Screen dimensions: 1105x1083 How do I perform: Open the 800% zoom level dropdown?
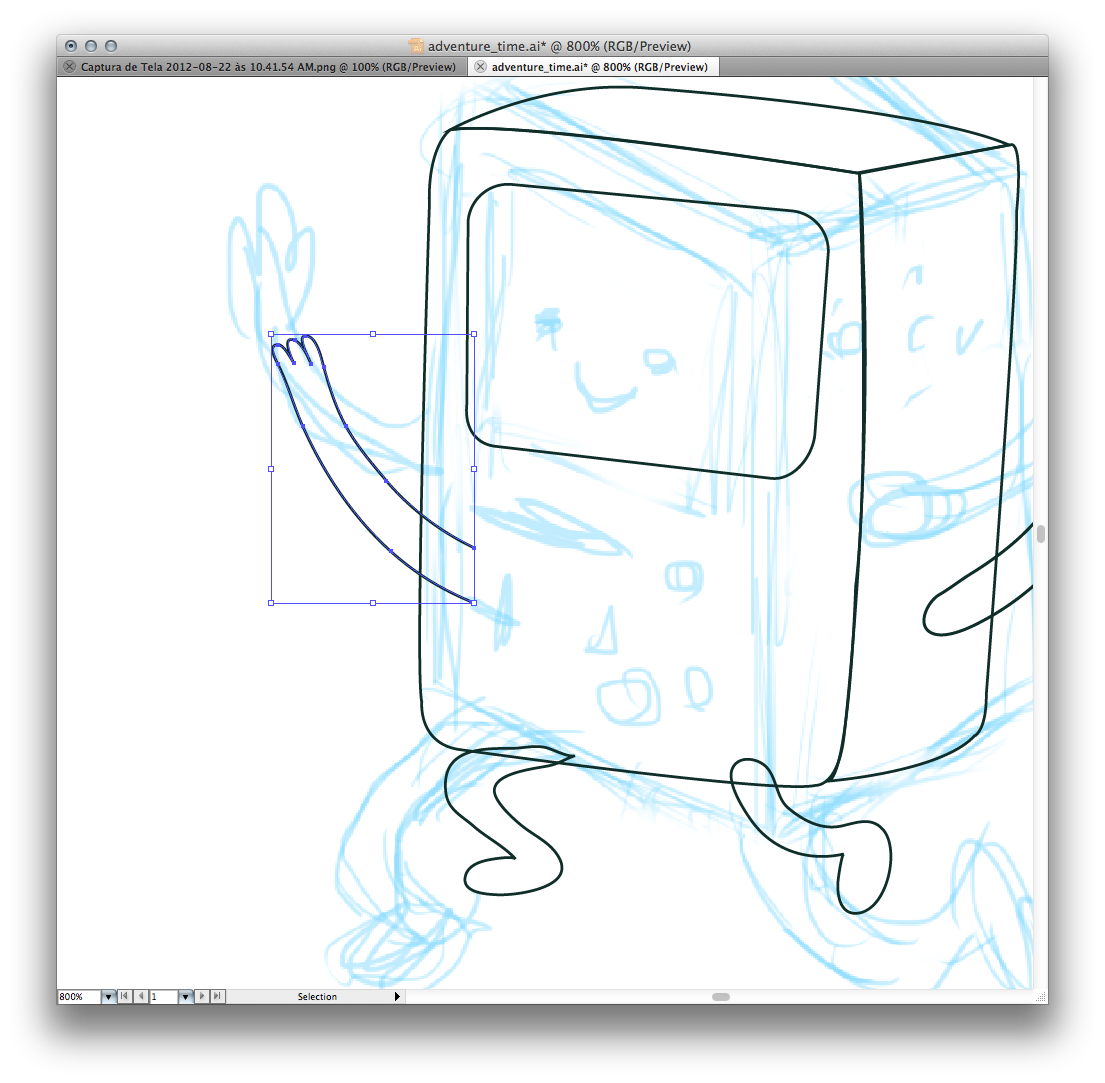click(108, 997)
